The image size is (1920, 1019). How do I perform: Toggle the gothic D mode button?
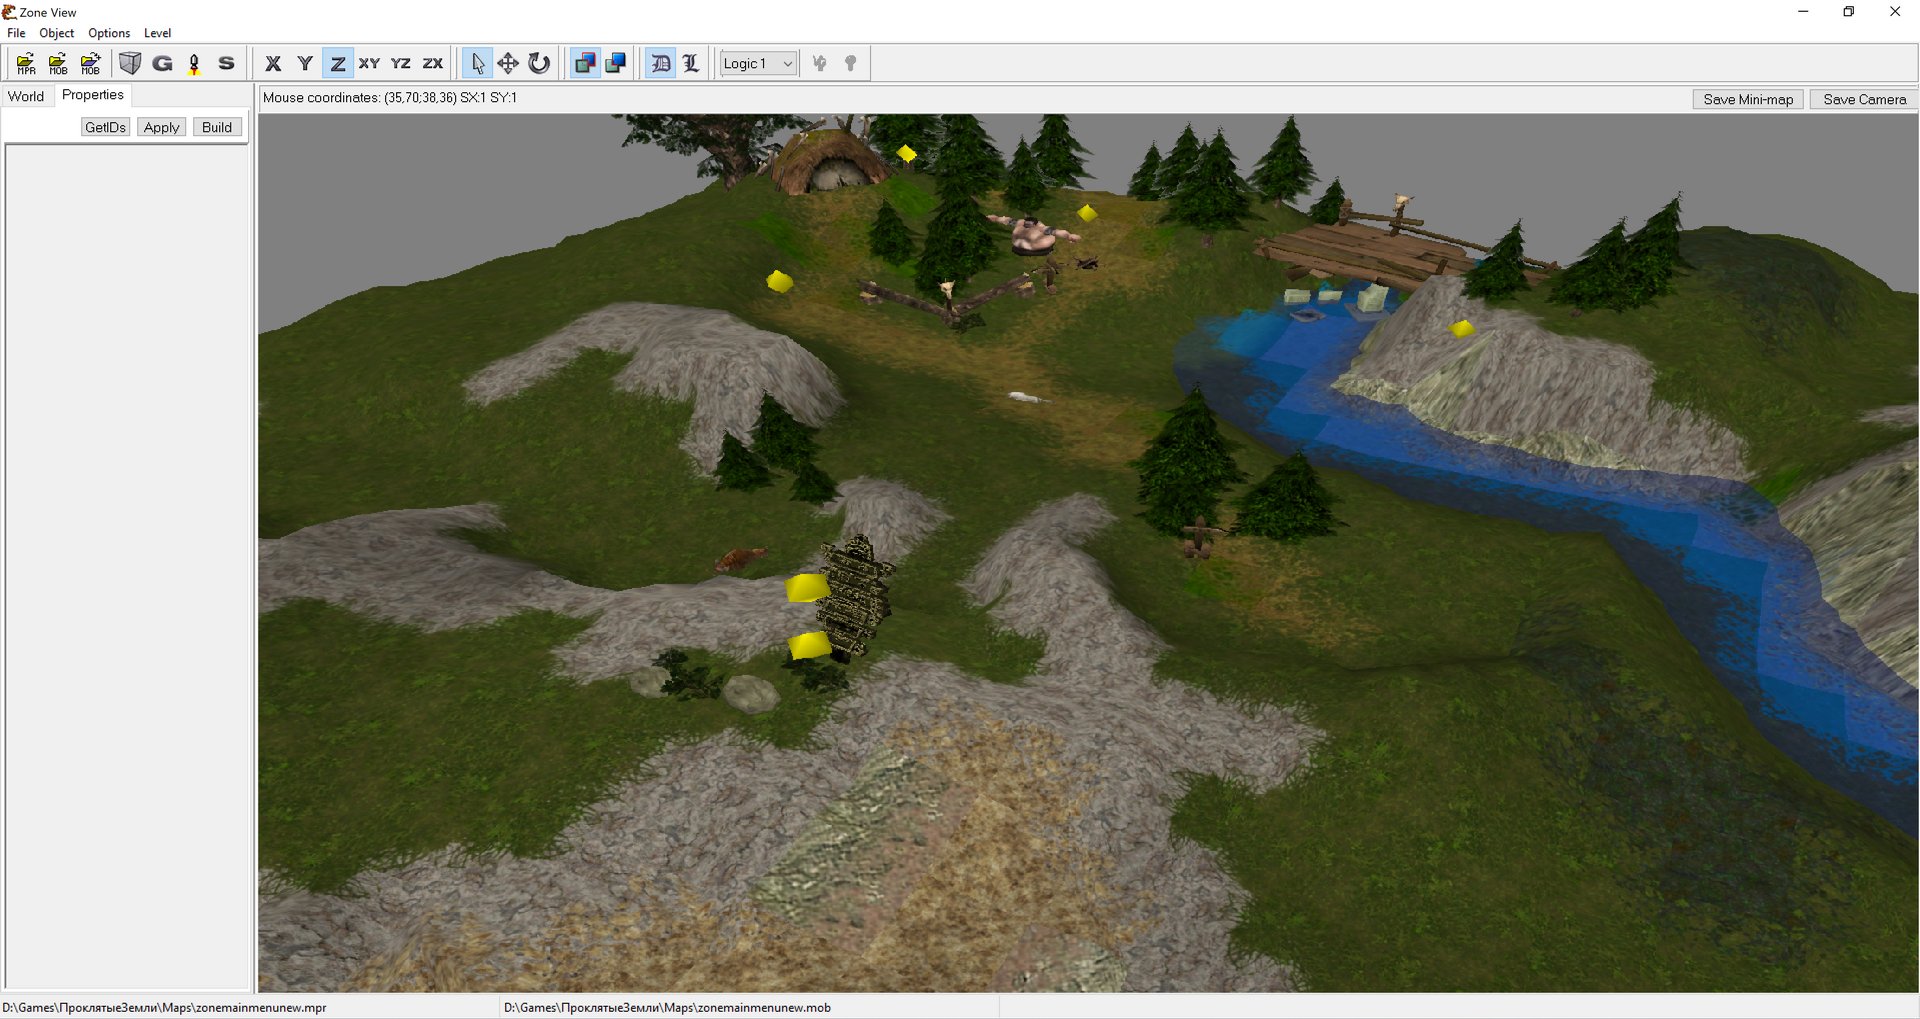[660, 64]
